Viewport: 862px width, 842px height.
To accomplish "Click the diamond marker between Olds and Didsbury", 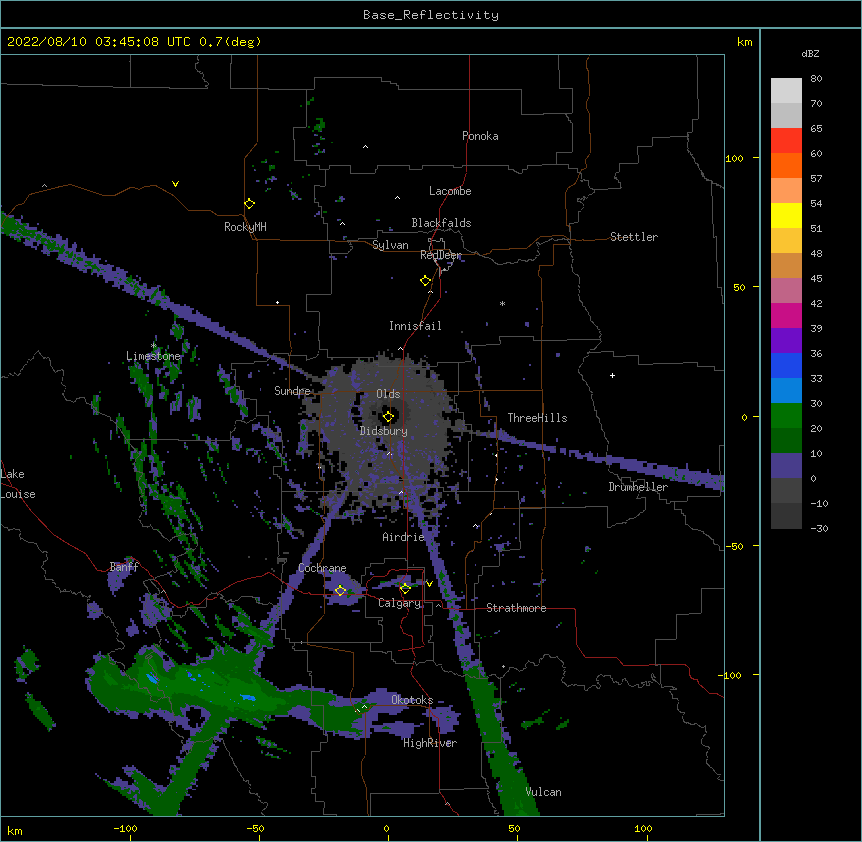I will coord(388,417).
